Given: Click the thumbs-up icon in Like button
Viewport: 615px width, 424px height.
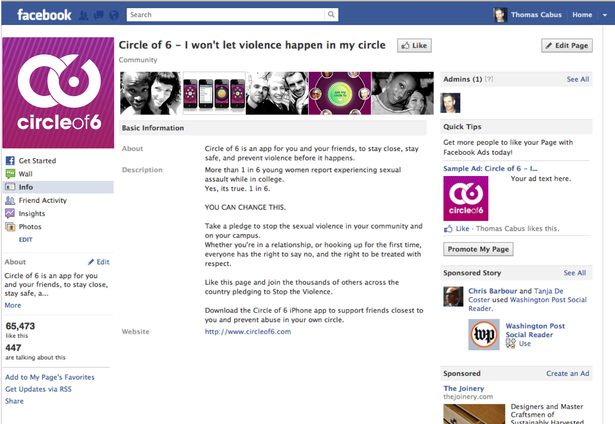Looking at the screenshot, I should tap(405, 45).
